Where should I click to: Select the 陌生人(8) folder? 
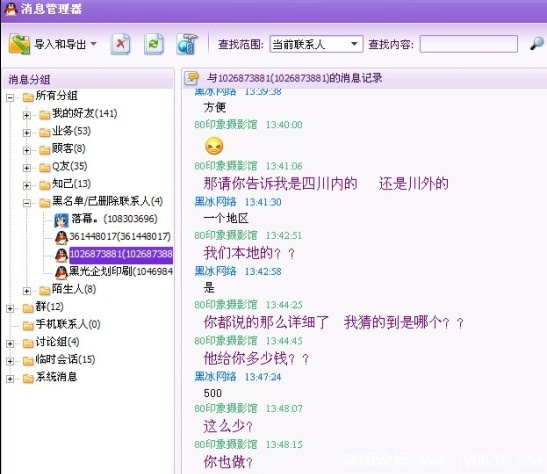point(74,289)
